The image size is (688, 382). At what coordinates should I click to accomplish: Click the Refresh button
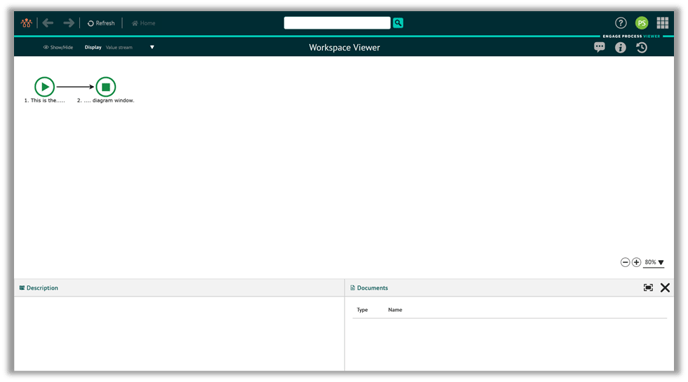101,23
